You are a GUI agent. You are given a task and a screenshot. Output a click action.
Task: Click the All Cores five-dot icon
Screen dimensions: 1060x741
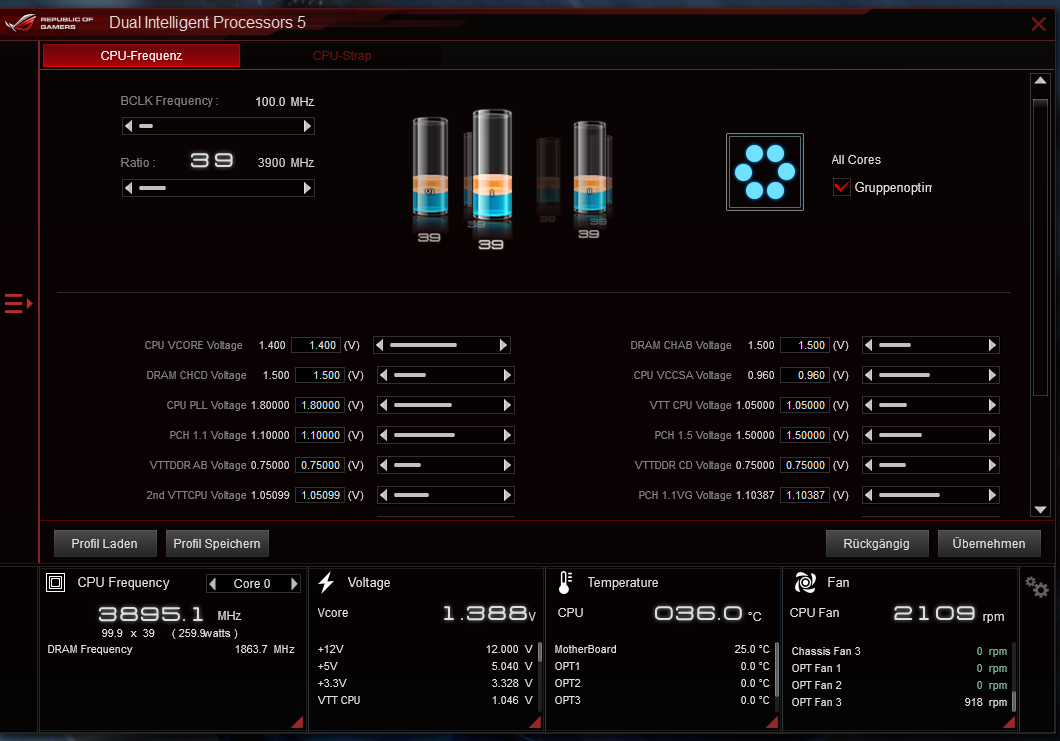coord(765,172)
